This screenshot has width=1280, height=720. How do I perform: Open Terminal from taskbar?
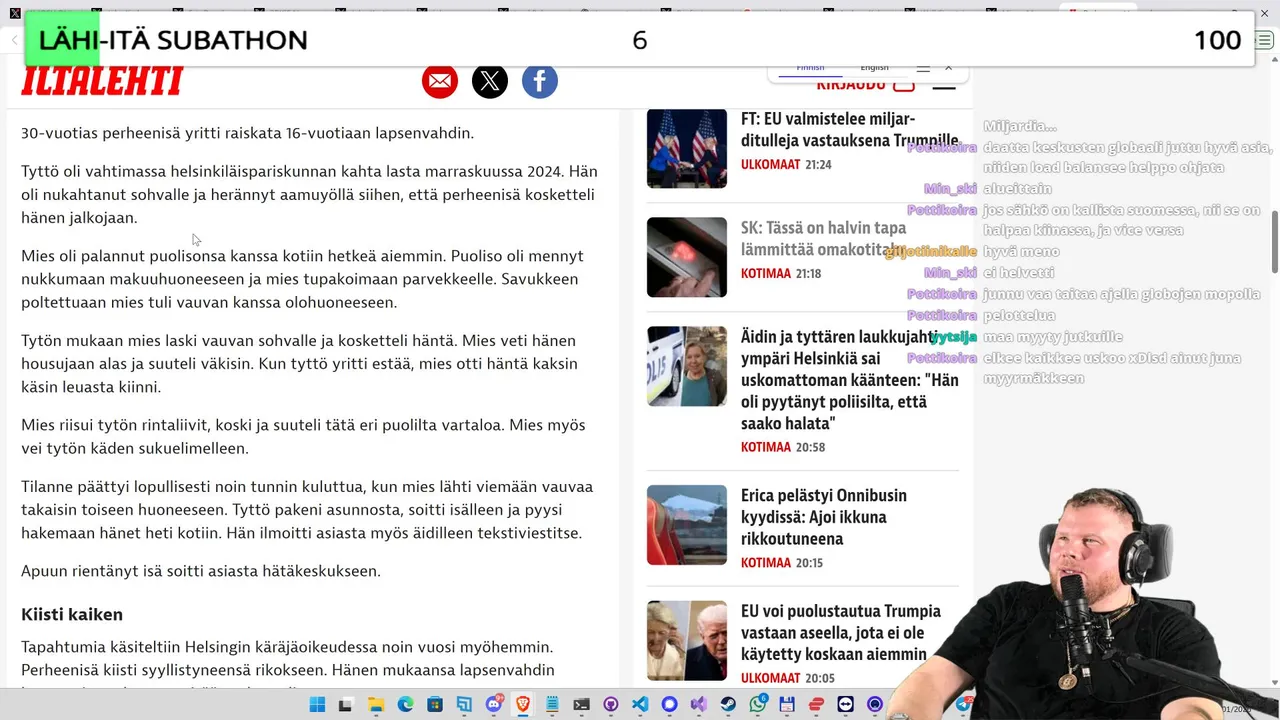pos(582,705)
